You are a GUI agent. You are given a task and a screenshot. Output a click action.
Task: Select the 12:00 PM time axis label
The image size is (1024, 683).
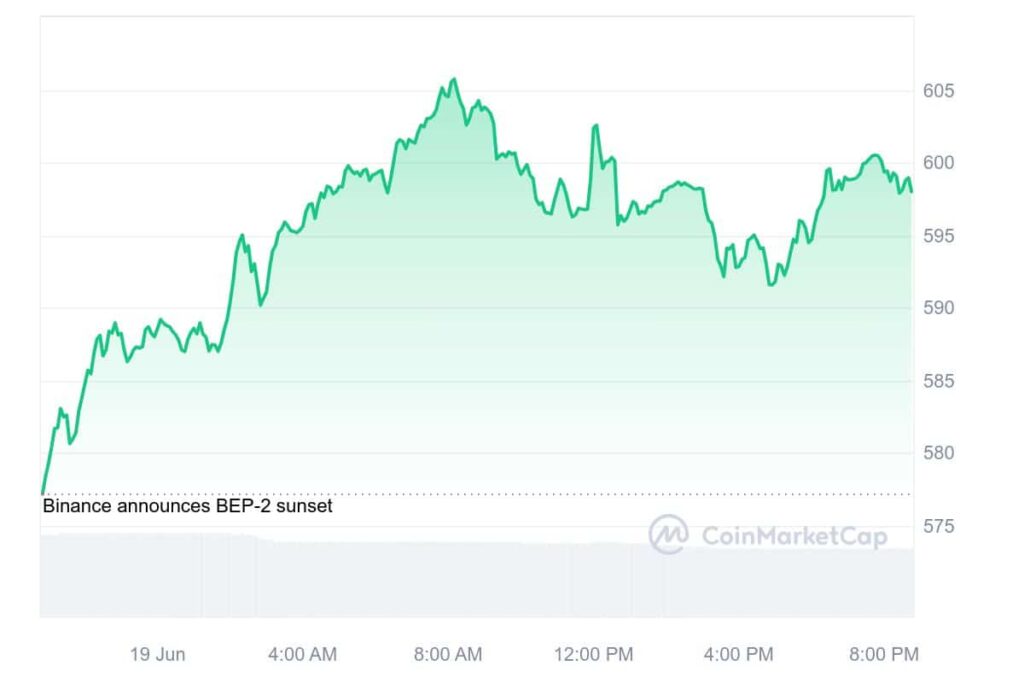(x=594, y=655)
